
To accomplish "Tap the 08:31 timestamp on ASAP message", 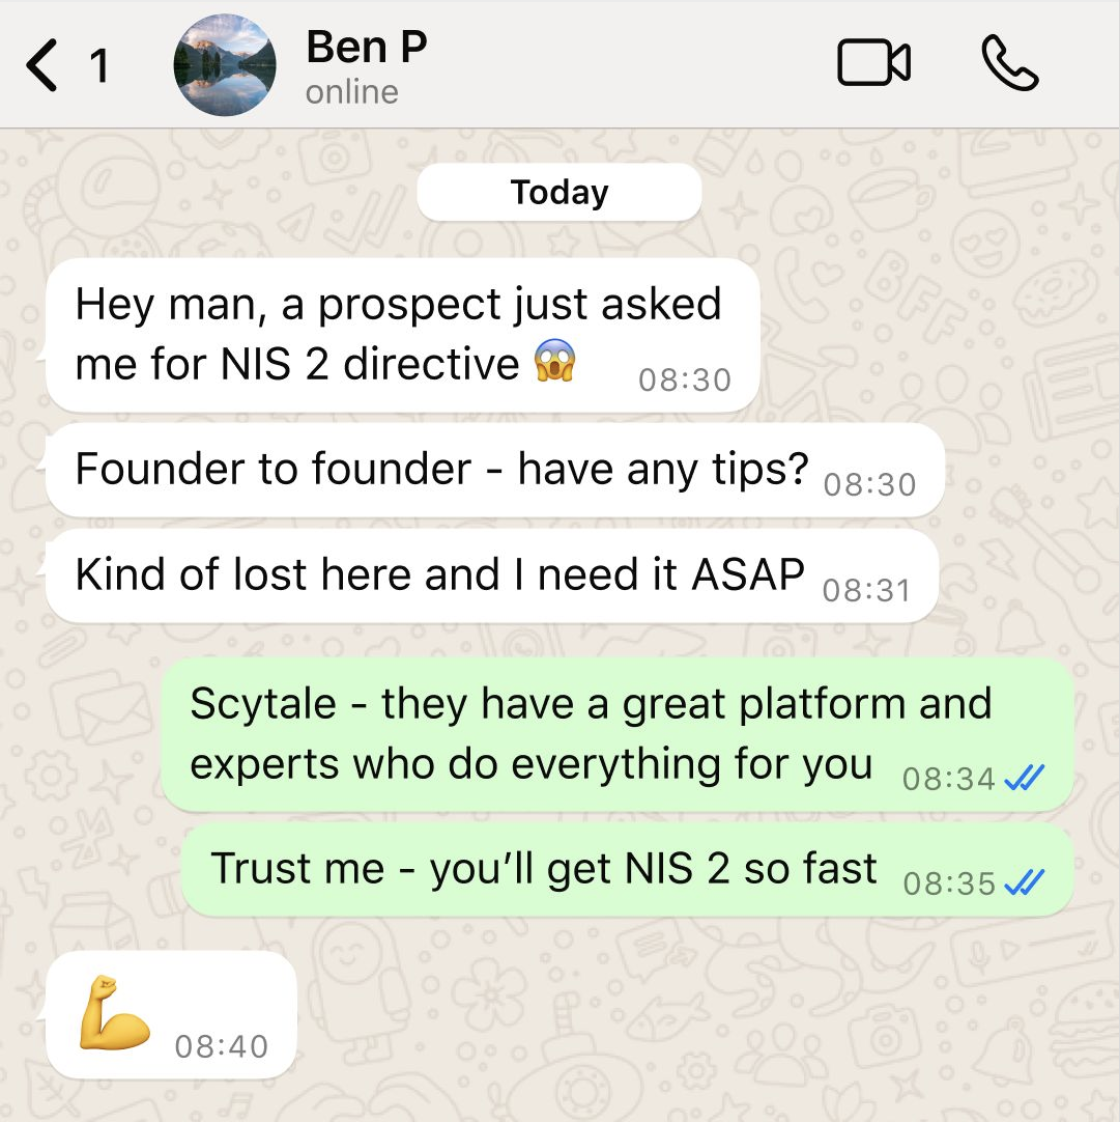I will [x=866, y=591].
